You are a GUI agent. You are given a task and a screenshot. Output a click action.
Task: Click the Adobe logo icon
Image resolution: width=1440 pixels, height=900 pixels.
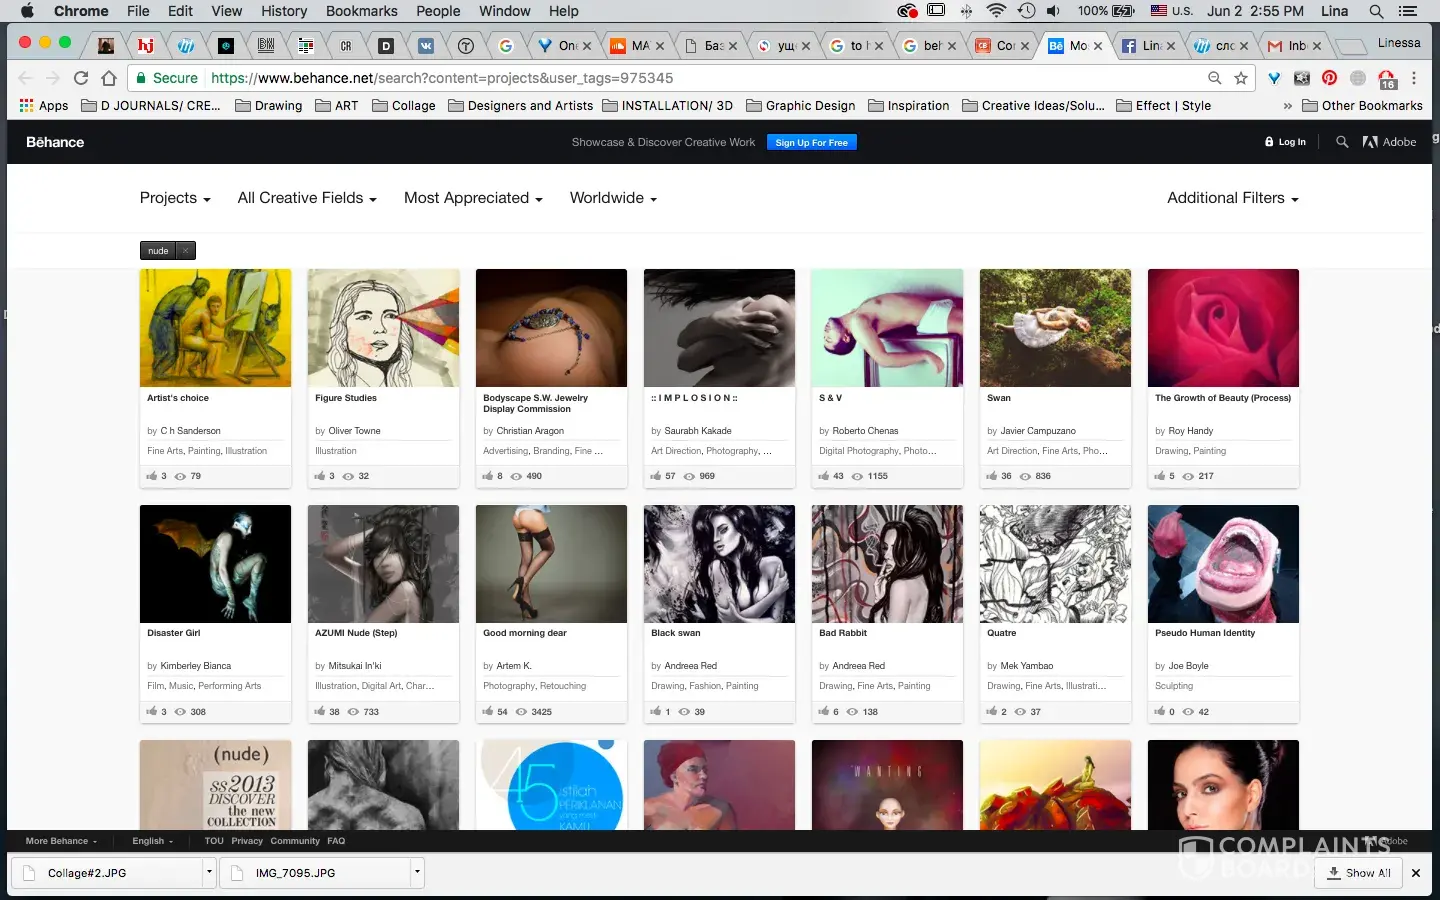(1370, 142)
